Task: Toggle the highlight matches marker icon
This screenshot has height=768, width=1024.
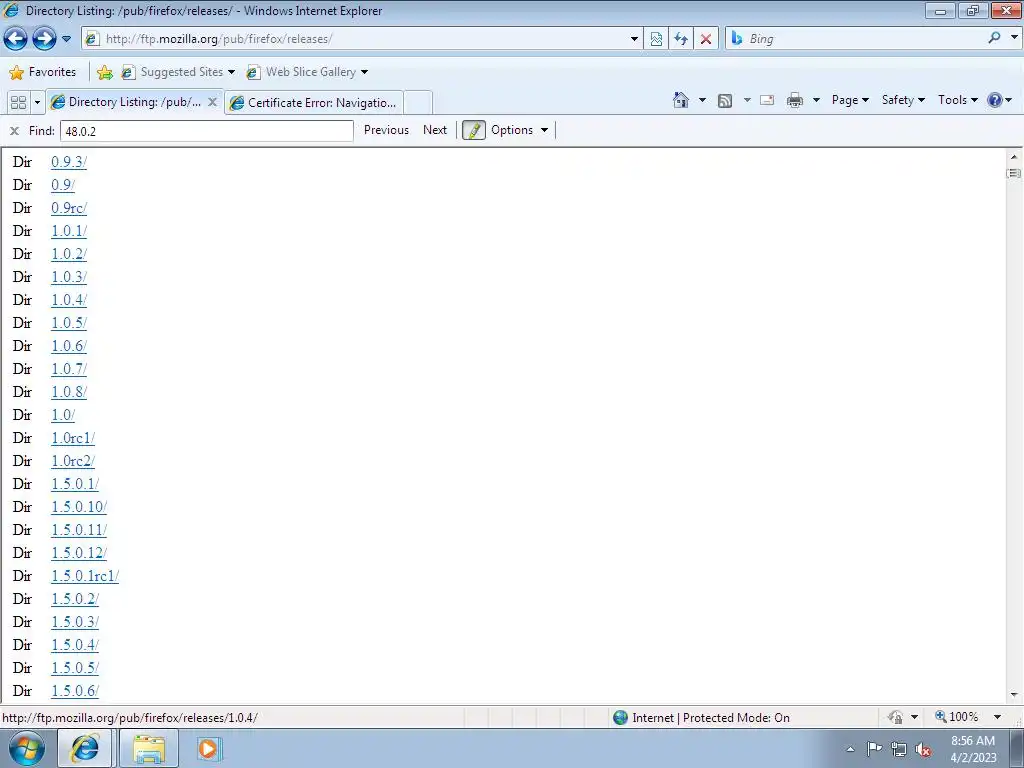Action: pos(473,130)
